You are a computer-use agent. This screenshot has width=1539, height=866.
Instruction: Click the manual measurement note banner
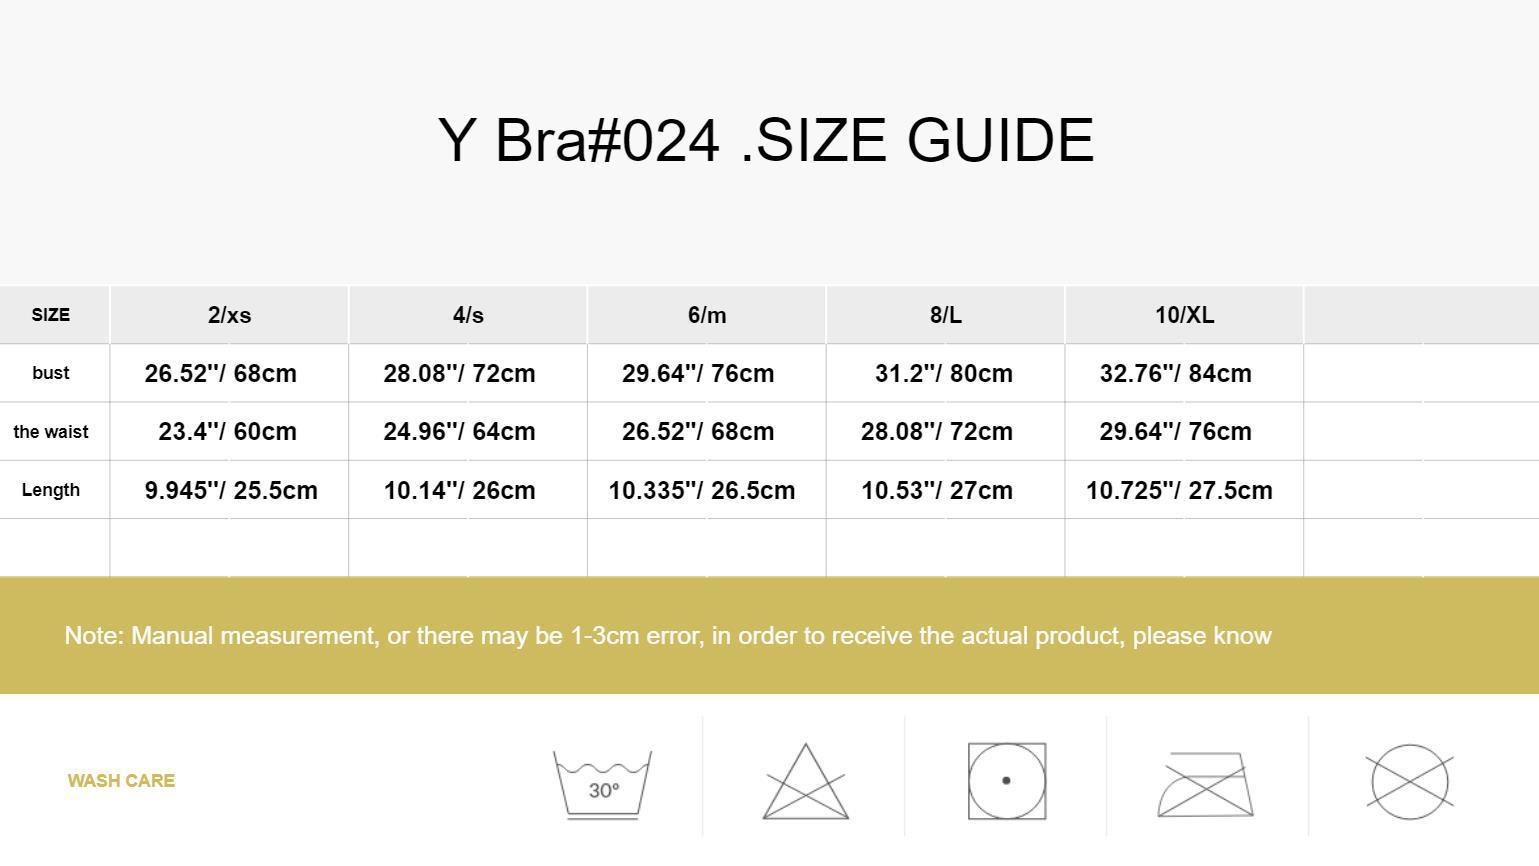(769, 635)
